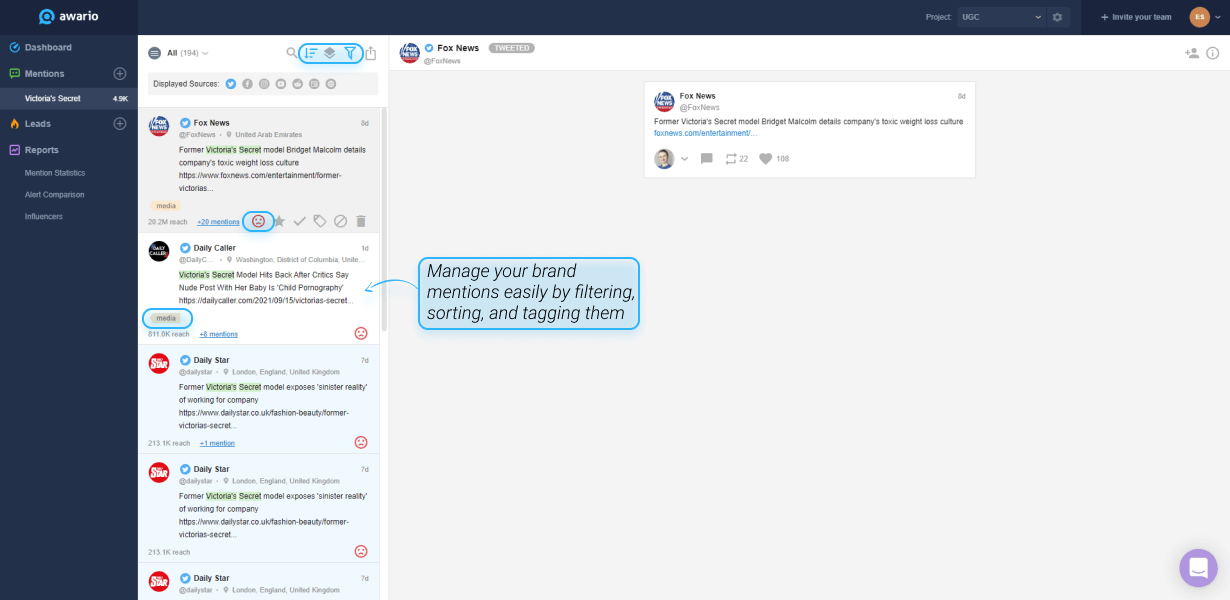This screenshot has width=1230, height=600.
Task: Open the UGC project dropdown
Action: (1000, 17)
